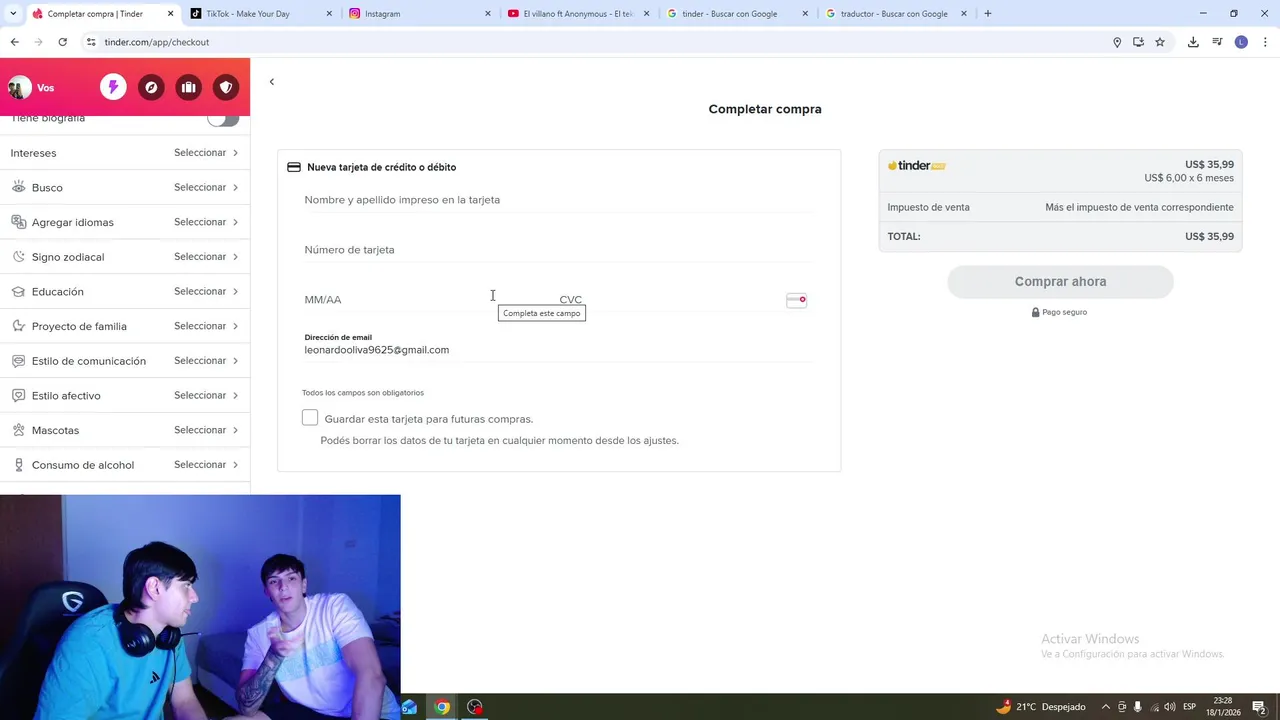
Task: Bookmark this page with the star icon
Action: tap(1160, 42)
